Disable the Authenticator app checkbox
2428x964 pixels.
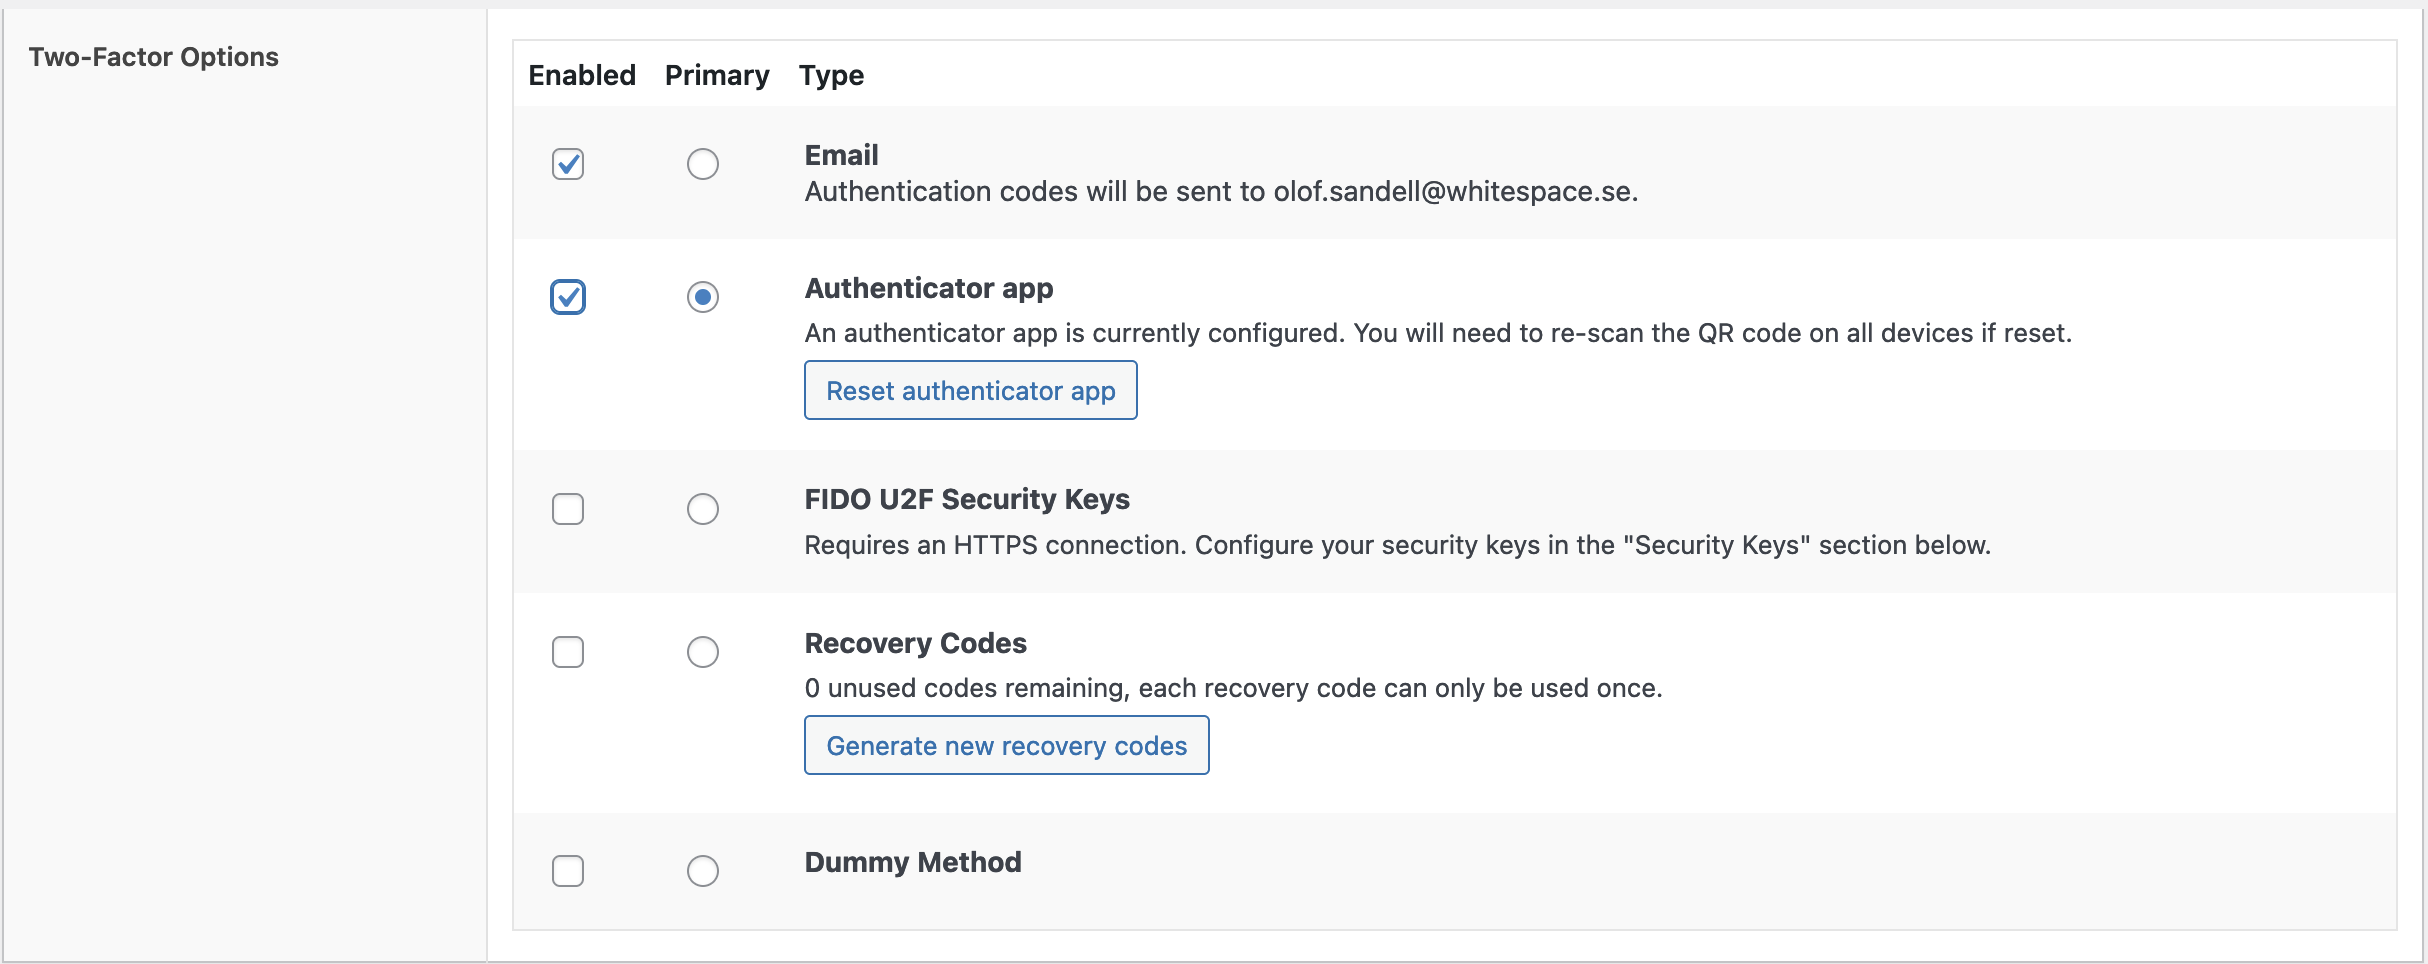pyautogui.click(x=568, y=297)
